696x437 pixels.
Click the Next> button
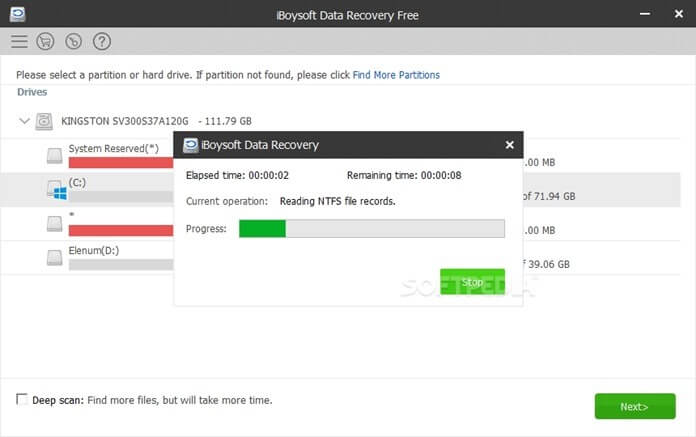pyautogui.click(x=635, y=406)
